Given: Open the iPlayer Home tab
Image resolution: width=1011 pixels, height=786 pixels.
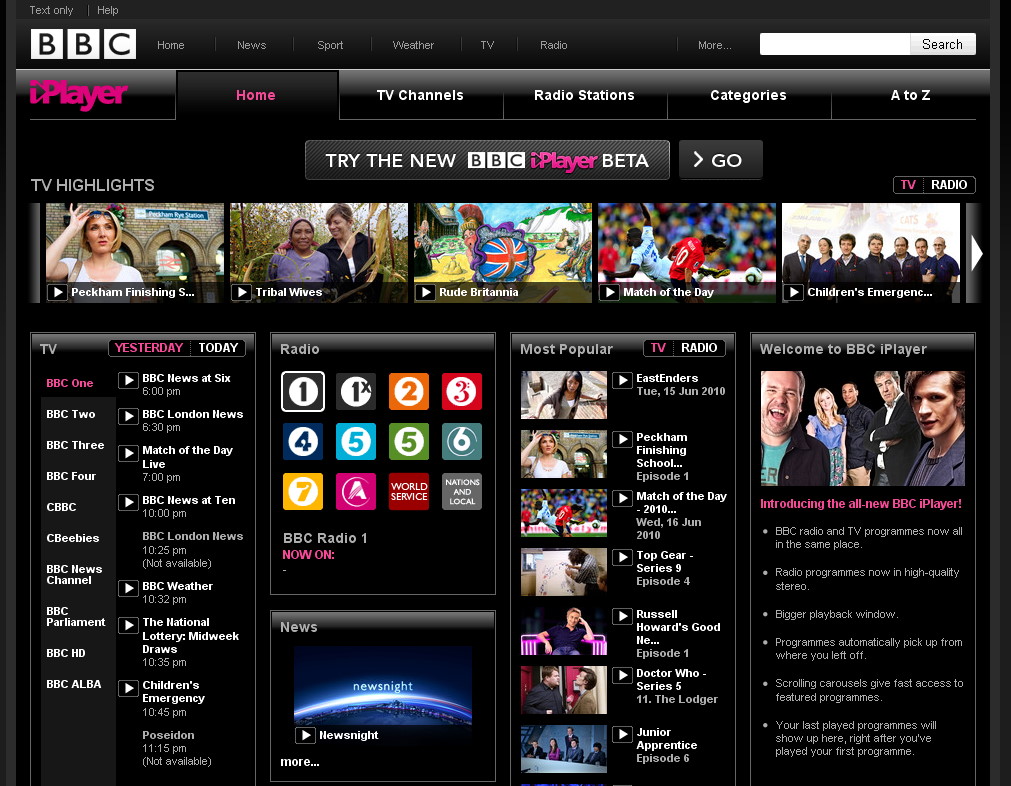Looking at the screenshot, I should click(256, 95).
